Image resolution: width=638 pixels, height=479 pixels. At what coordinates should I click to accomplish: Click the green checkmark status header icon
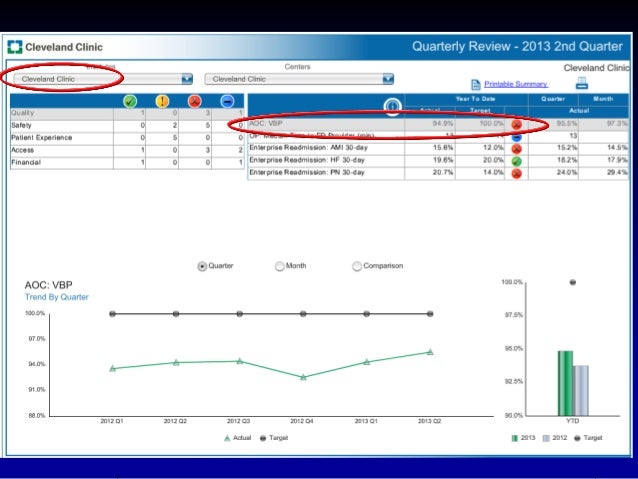pyautogui.click(x=130, y=101)
